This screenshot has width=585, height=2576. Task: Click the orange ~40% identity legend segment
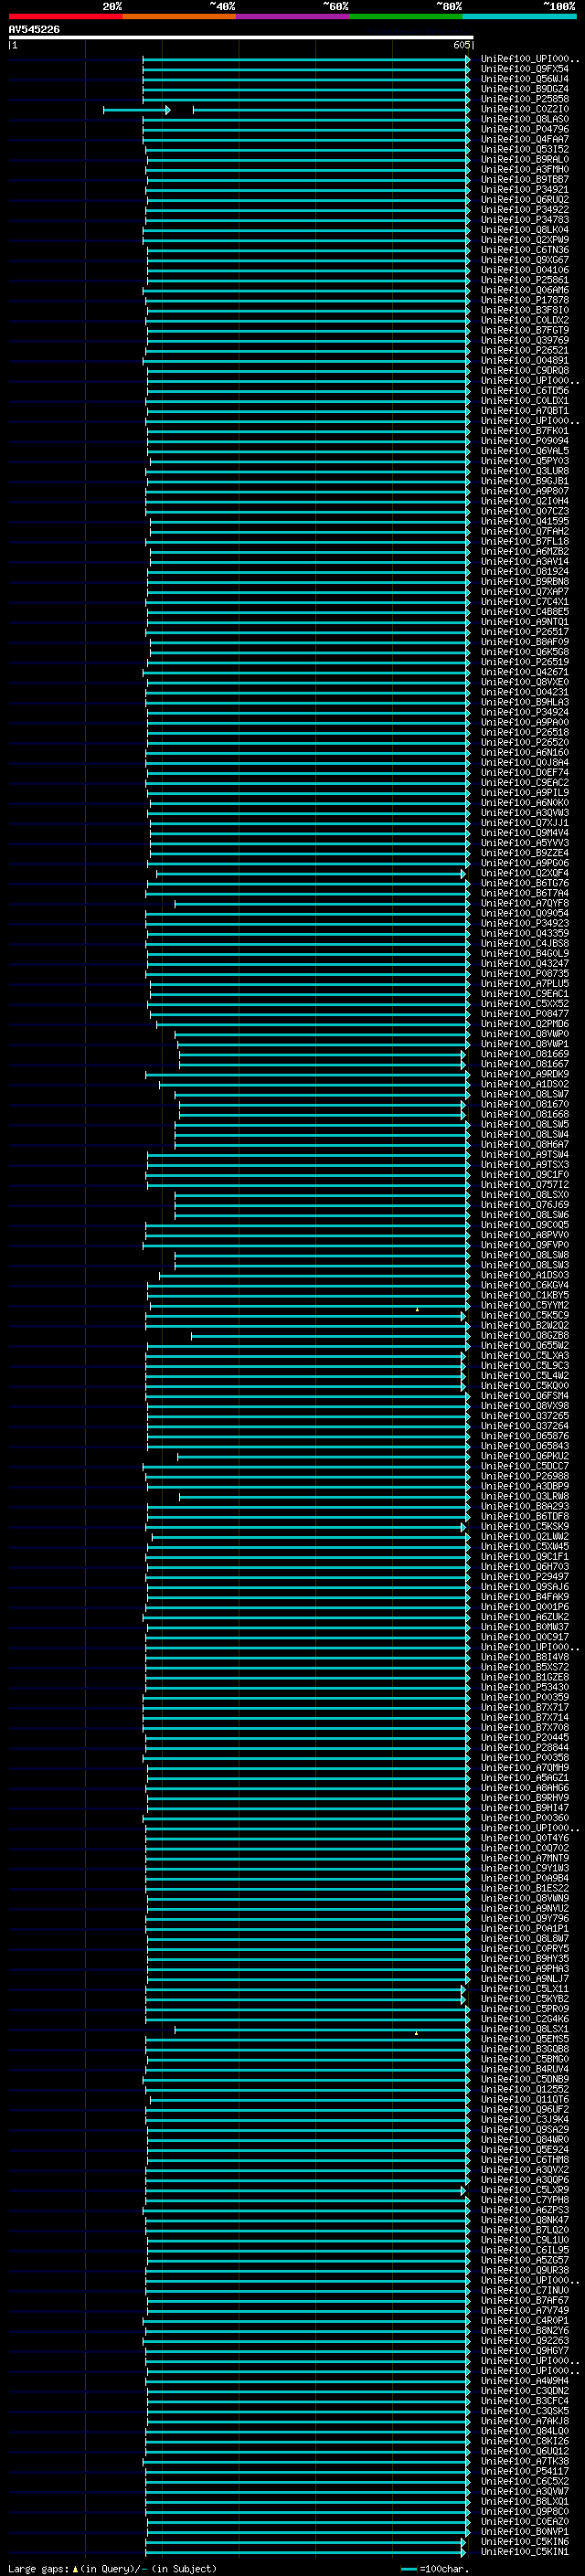179,17
